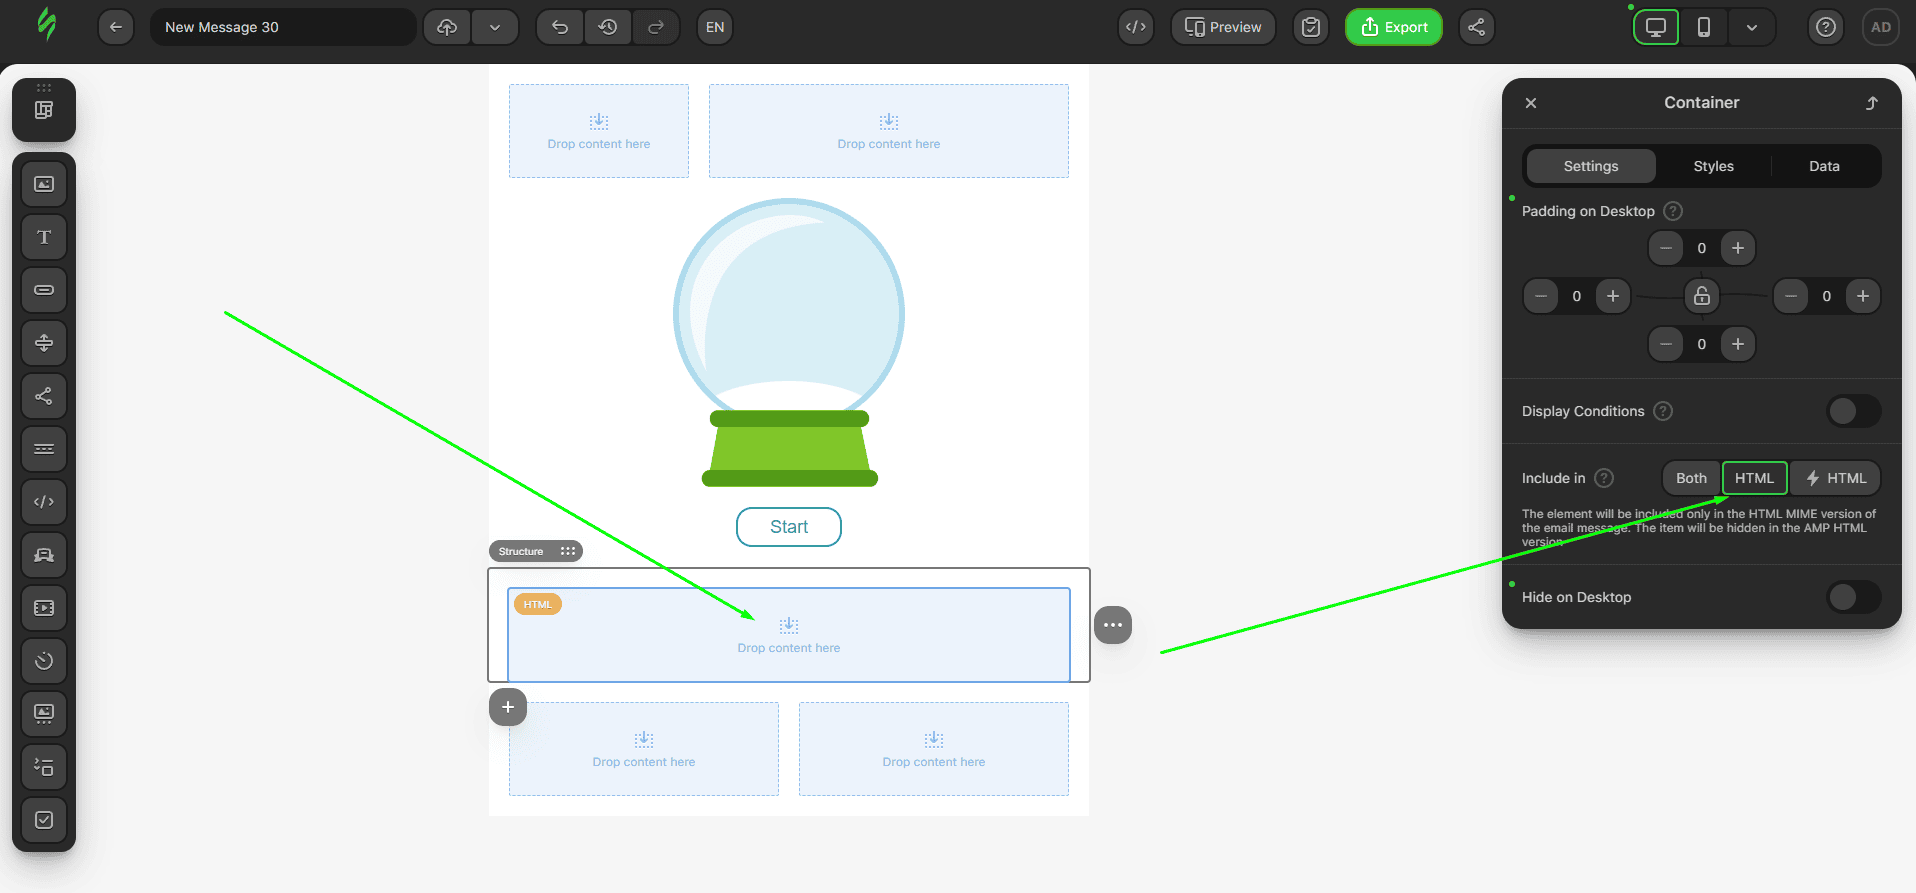Click the Stripo logo icon
1916x893 pixels.
click(x=46, y=24)
